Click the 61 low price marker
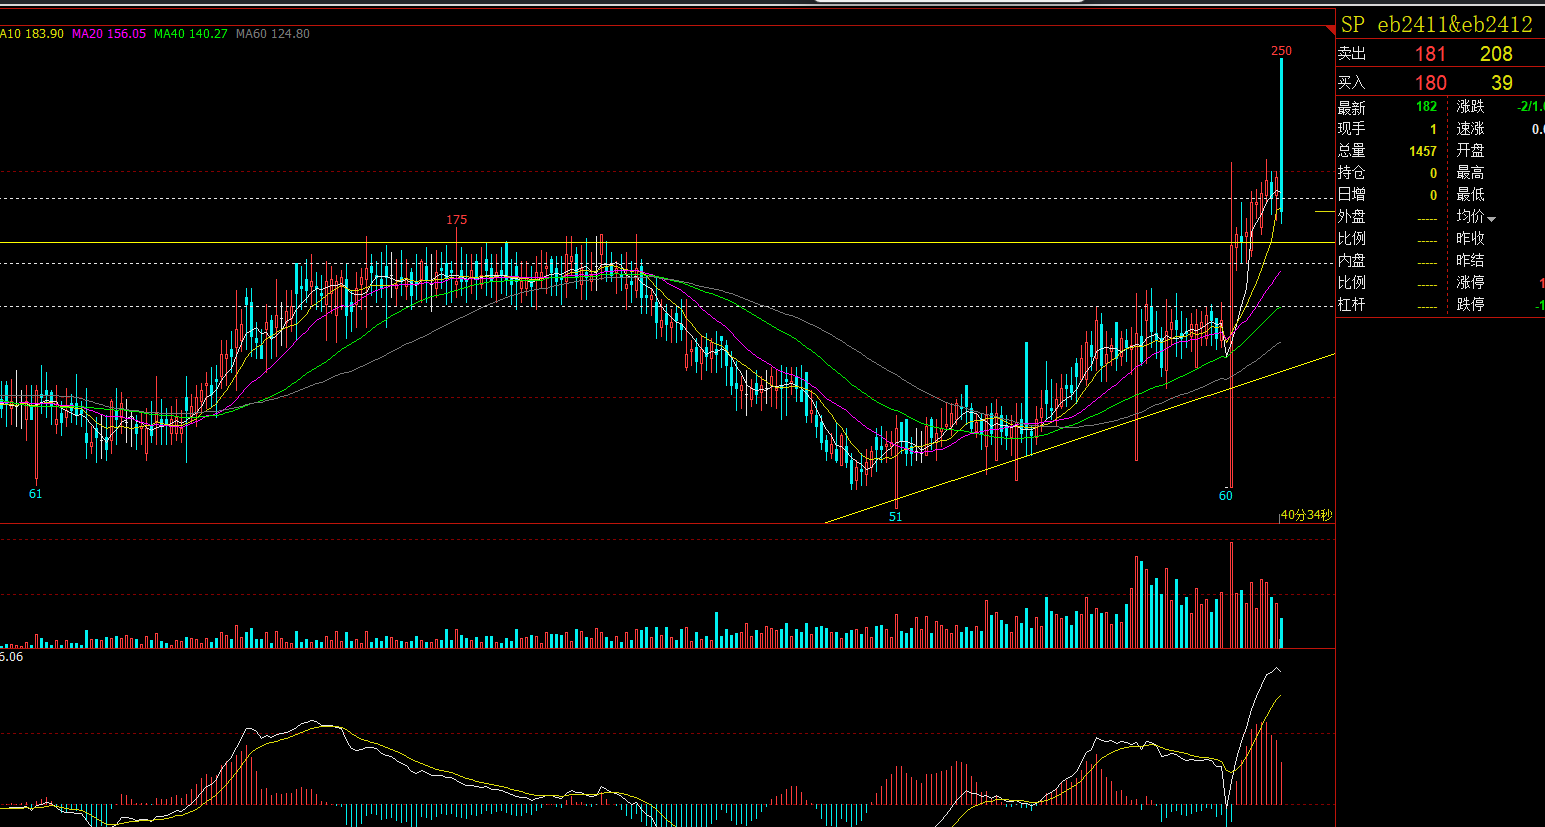This screenshot has height=827, width=1545. tap(36, 494)
